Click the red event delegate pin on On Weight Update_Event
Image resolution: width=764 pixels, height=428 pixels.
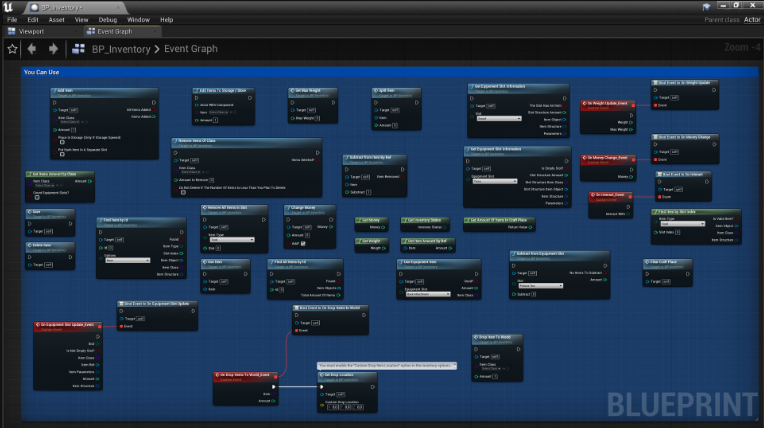(633, 105)
